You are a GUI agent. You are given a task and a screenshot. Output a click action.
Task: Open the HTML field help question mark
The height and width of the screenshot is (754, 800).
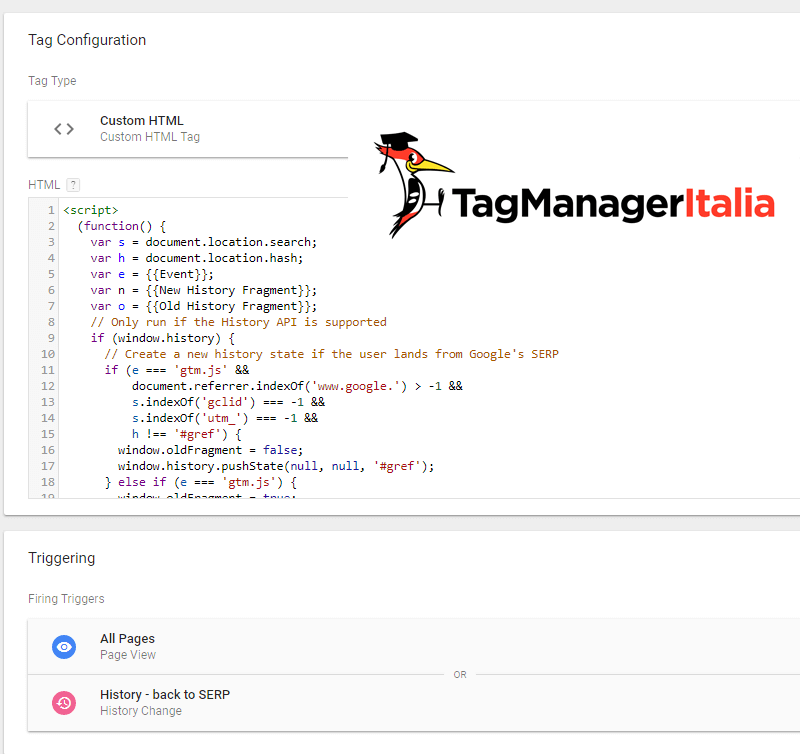[73, 185]
